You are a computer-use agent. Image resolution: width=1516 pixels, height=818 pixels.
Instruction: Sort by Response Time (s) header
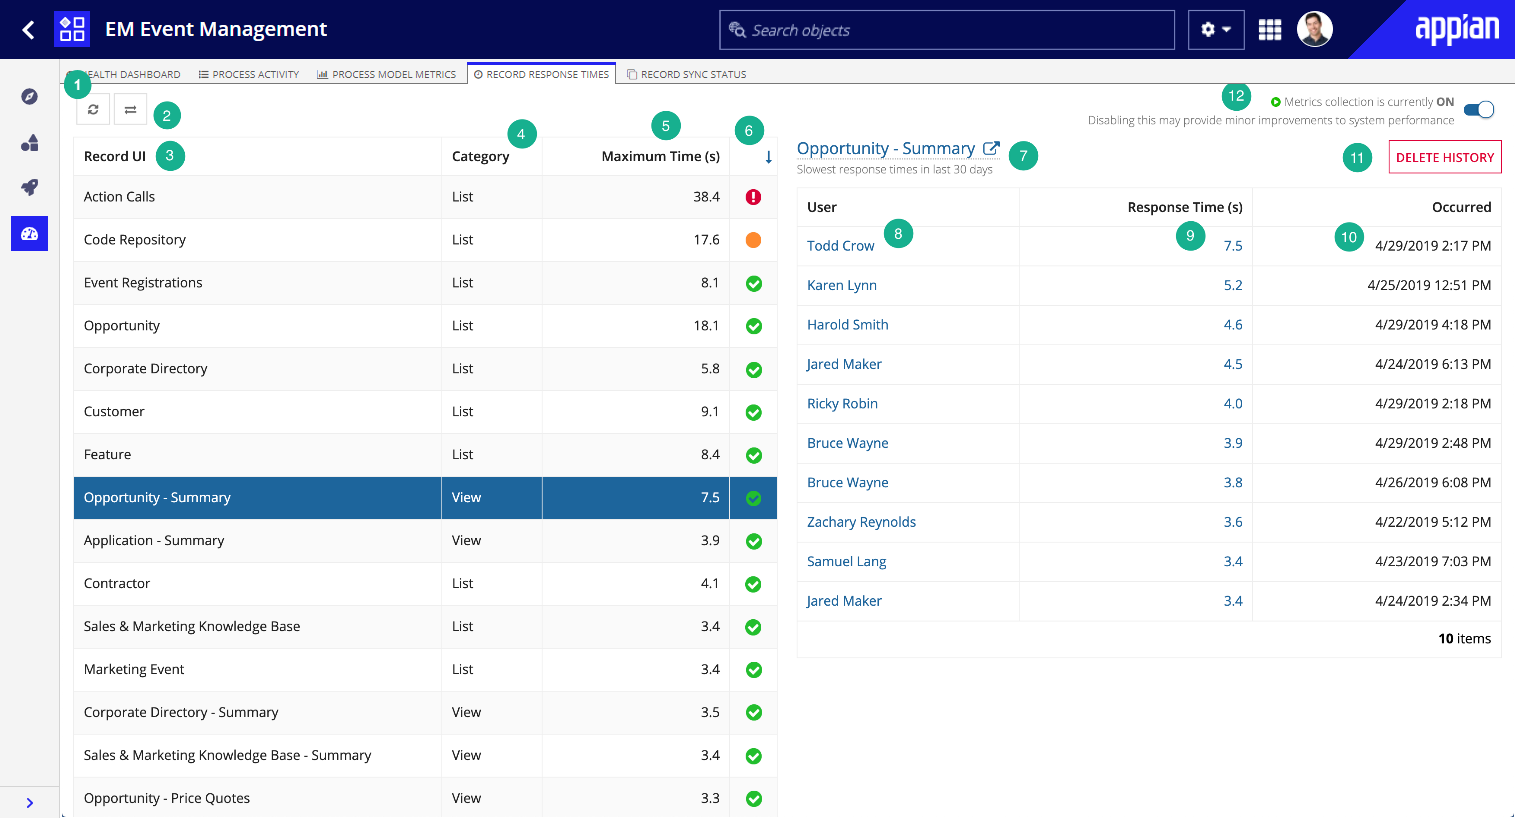coord(1185,207)
